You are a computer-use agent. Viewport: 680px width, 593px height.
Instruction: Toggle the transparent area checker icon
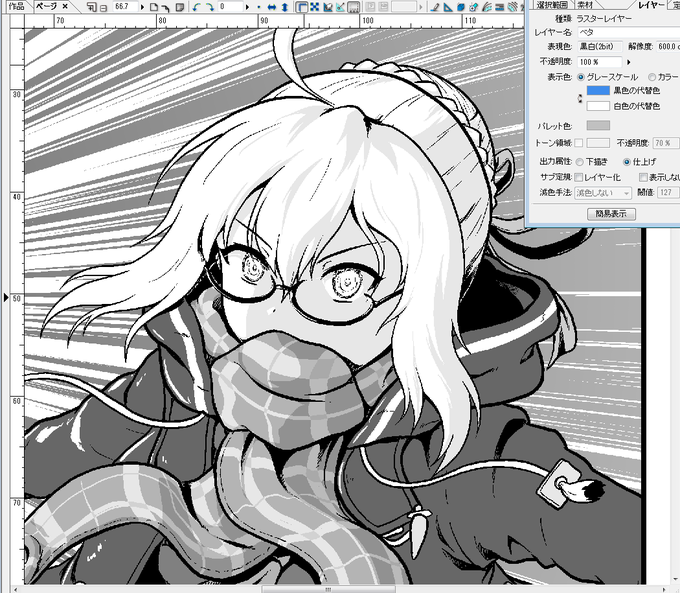[314, 7]
